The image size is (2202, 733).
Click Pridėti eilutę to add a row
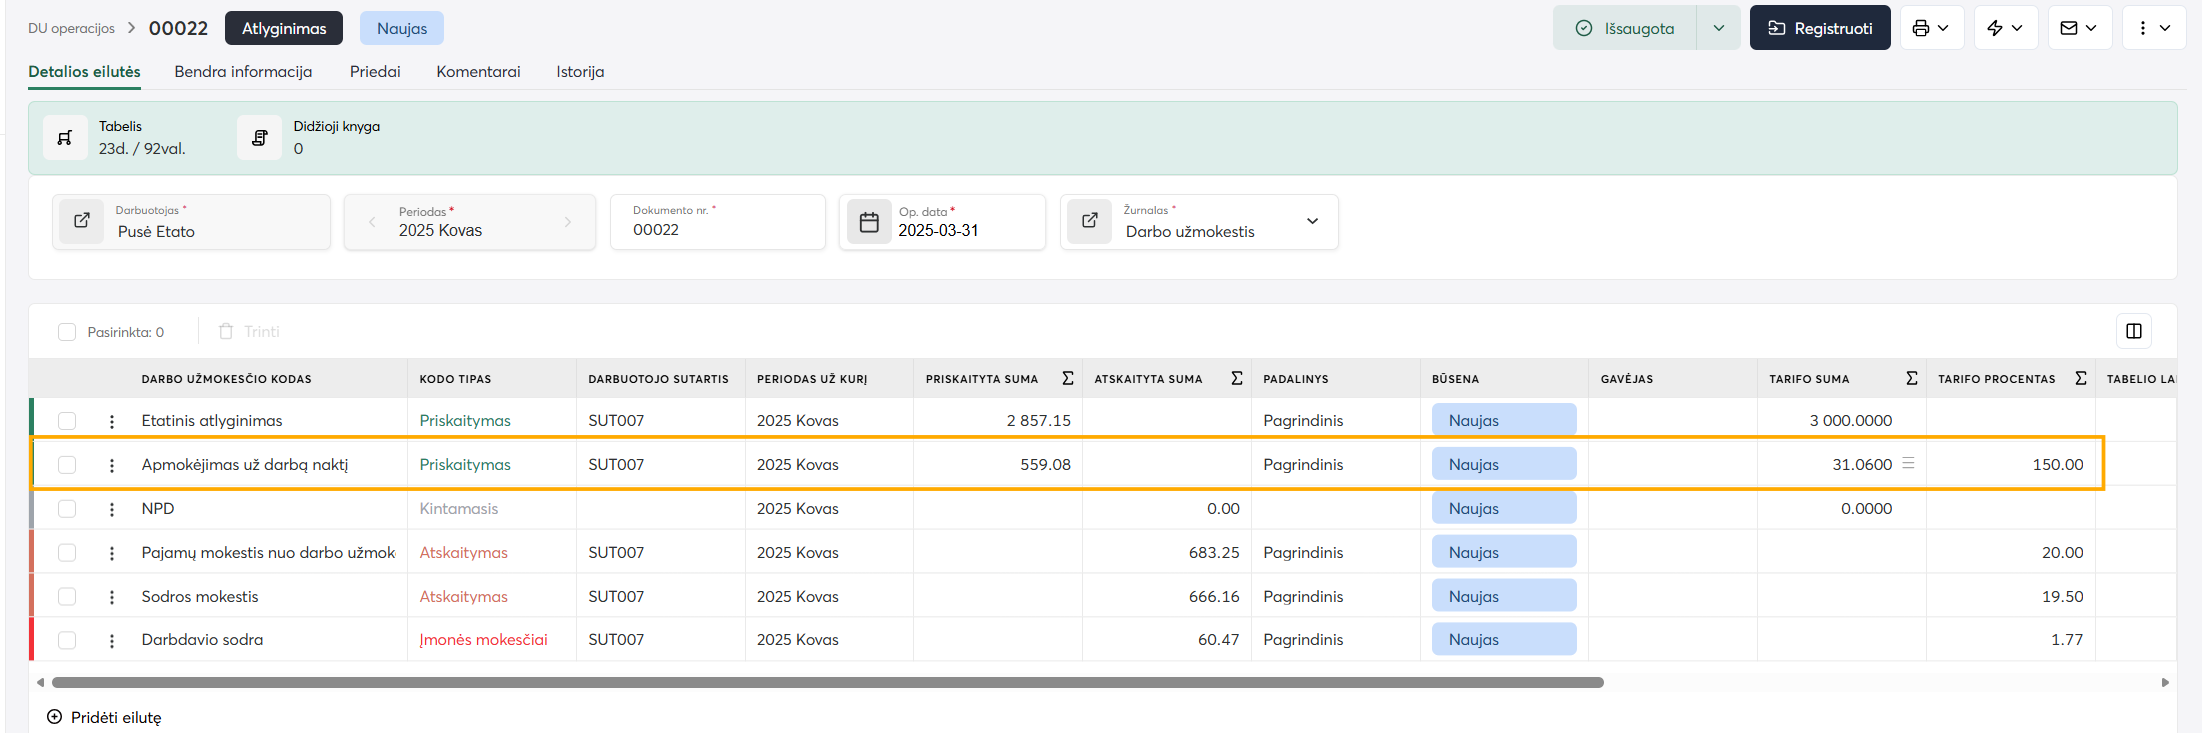click(x=104, y=717)
